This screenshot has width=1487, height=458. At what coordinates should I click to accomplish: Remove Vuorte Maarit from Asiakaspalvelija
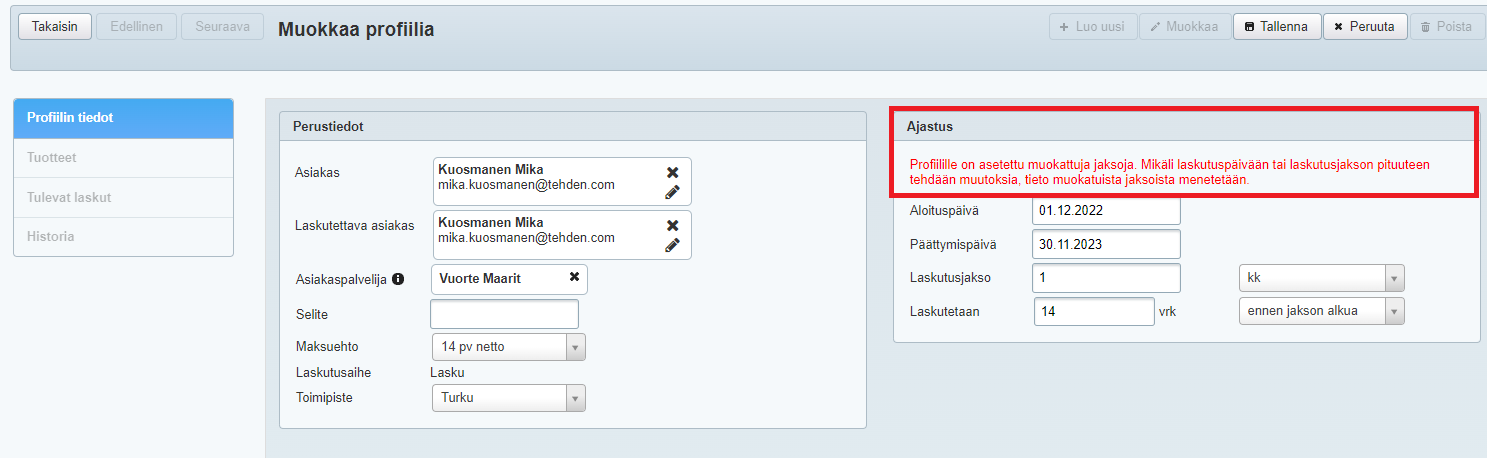(574, 277)
